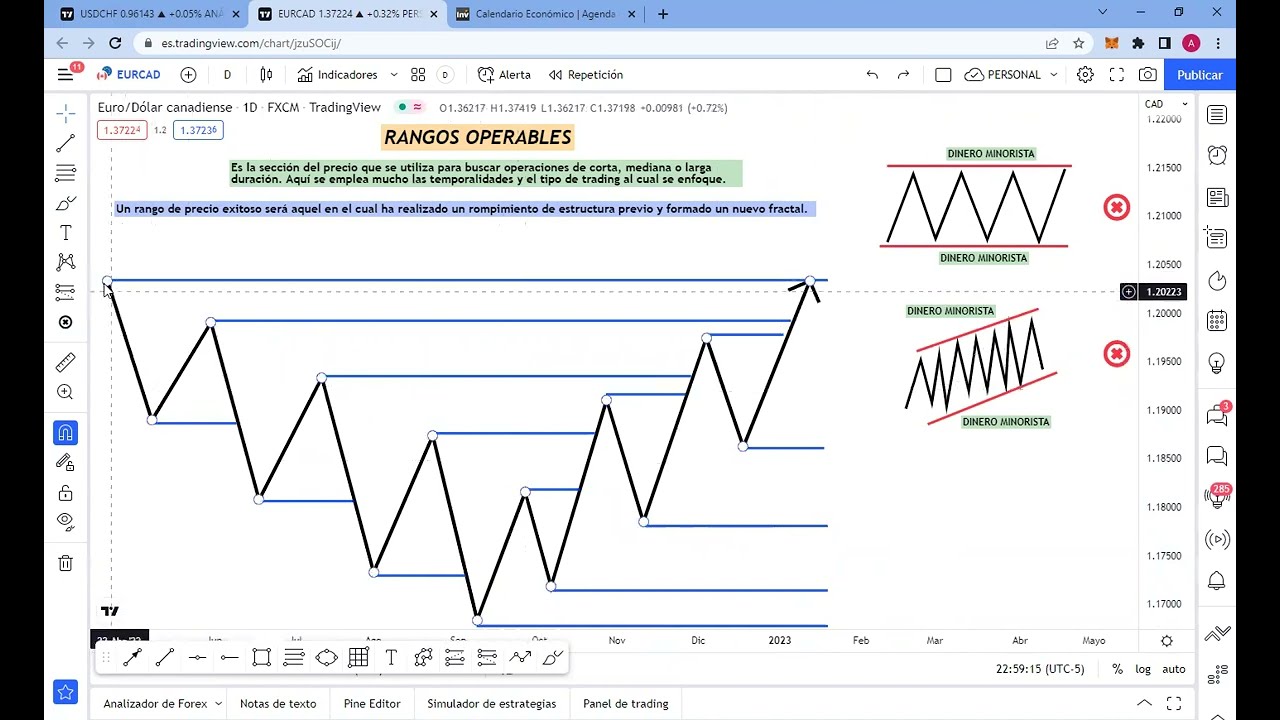Toggle the percent scale
The width and height of the screenshot is (1280, 720).
click(1117, 669)
